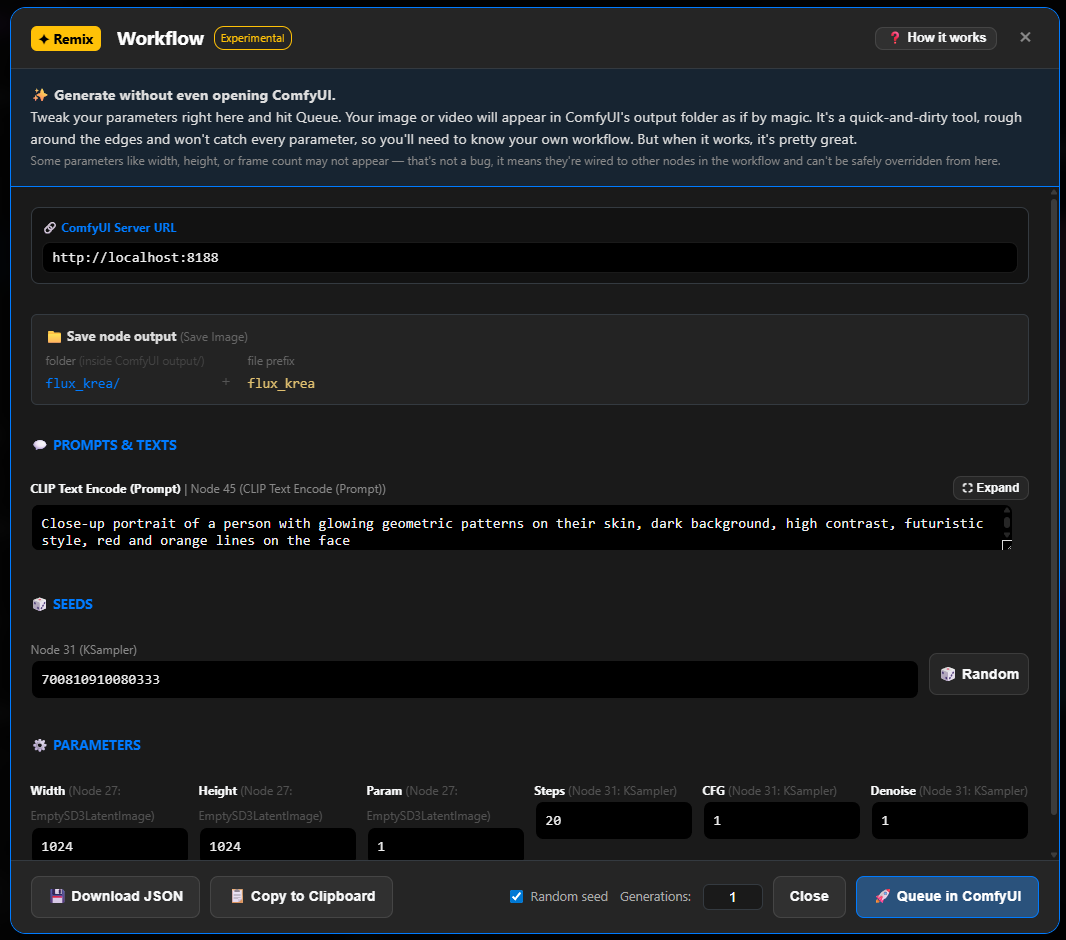Viewport: 1066px width, 940px height.
Task: Click the scrollbar down arrow at bottom
Action: tap(1054, 855)
